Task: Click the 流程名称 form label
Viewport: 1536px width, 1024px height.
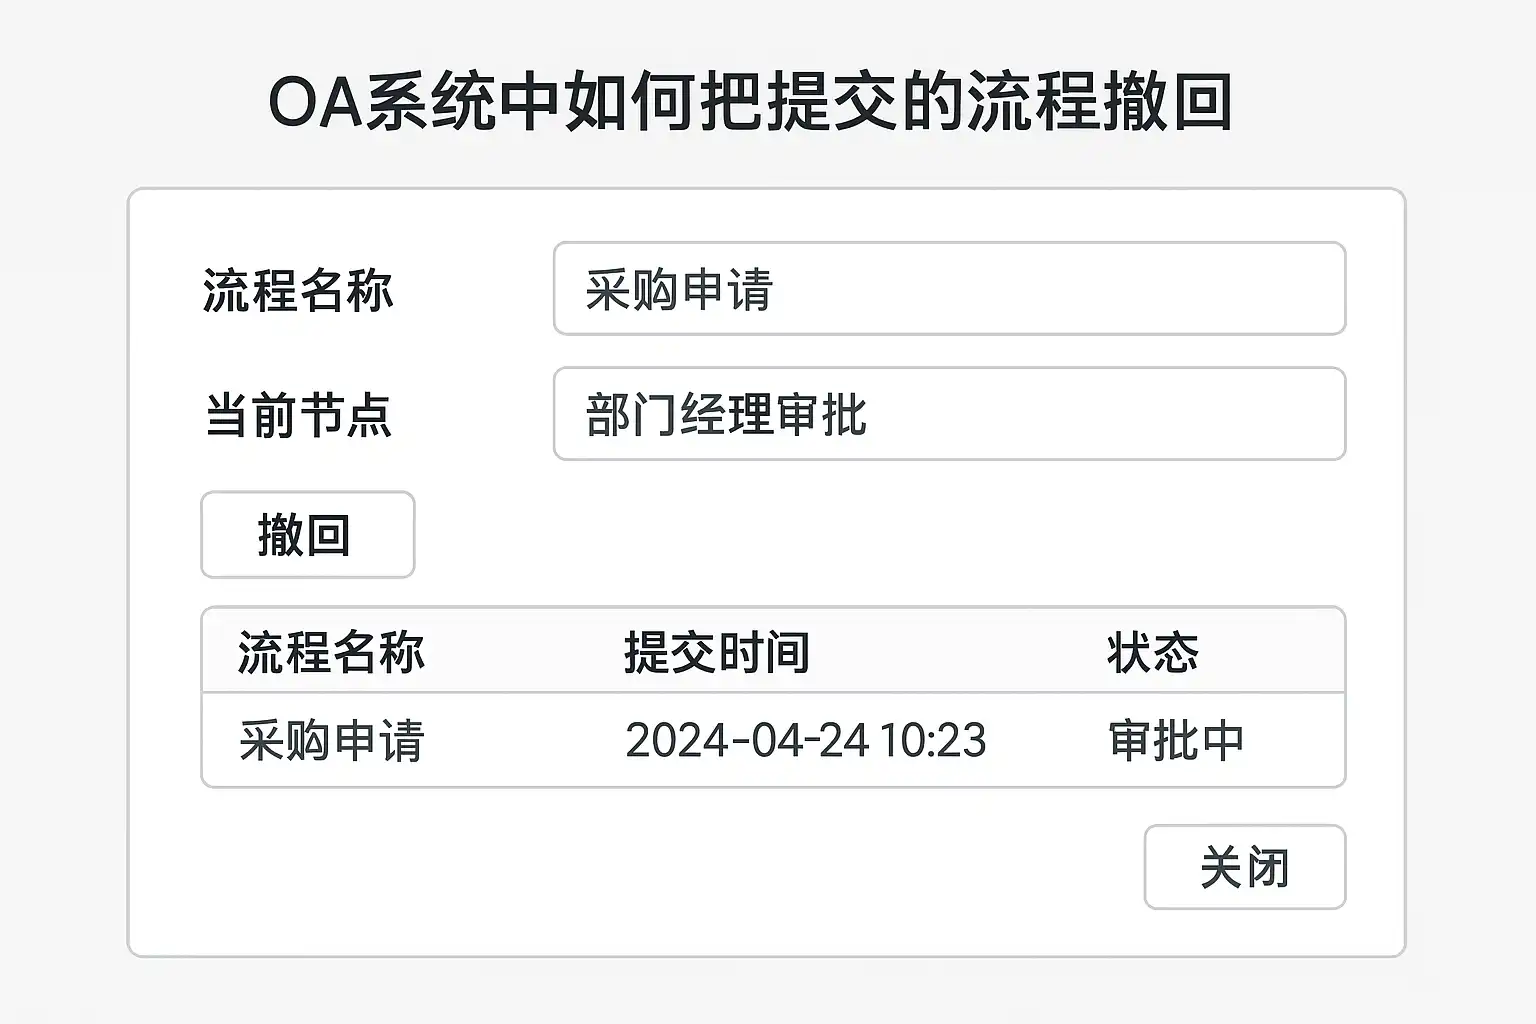Action: click(298, 291)
